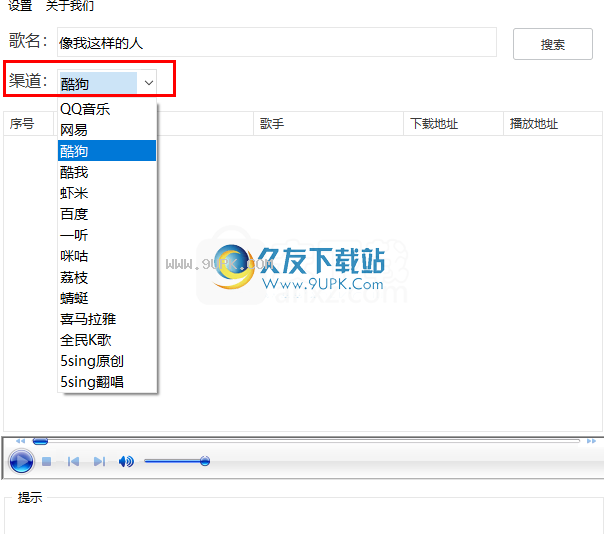
Task: Select 一听 from the channel list
Action: [107, 235]
